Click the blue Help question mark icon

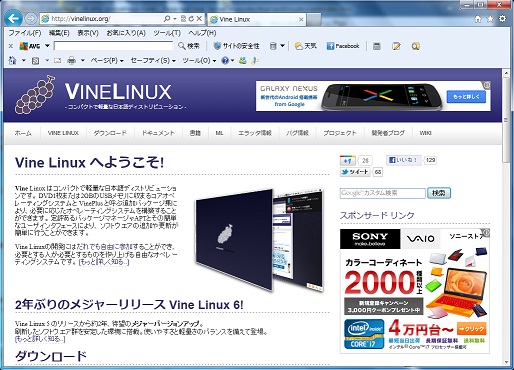225,61
